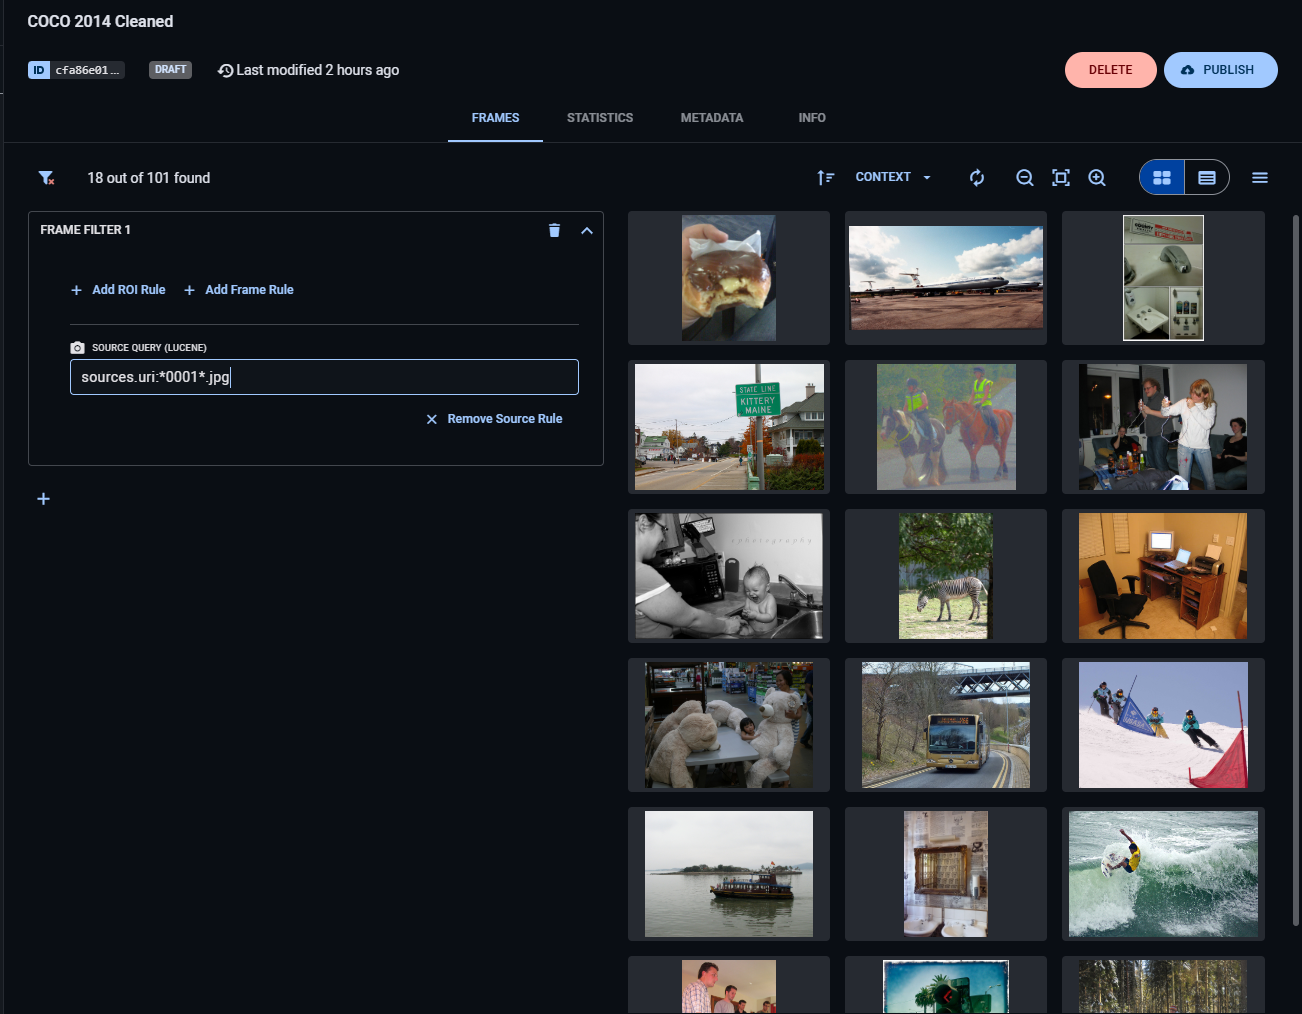
Task: Open the METADATA tab
Action: click(711, 118)
